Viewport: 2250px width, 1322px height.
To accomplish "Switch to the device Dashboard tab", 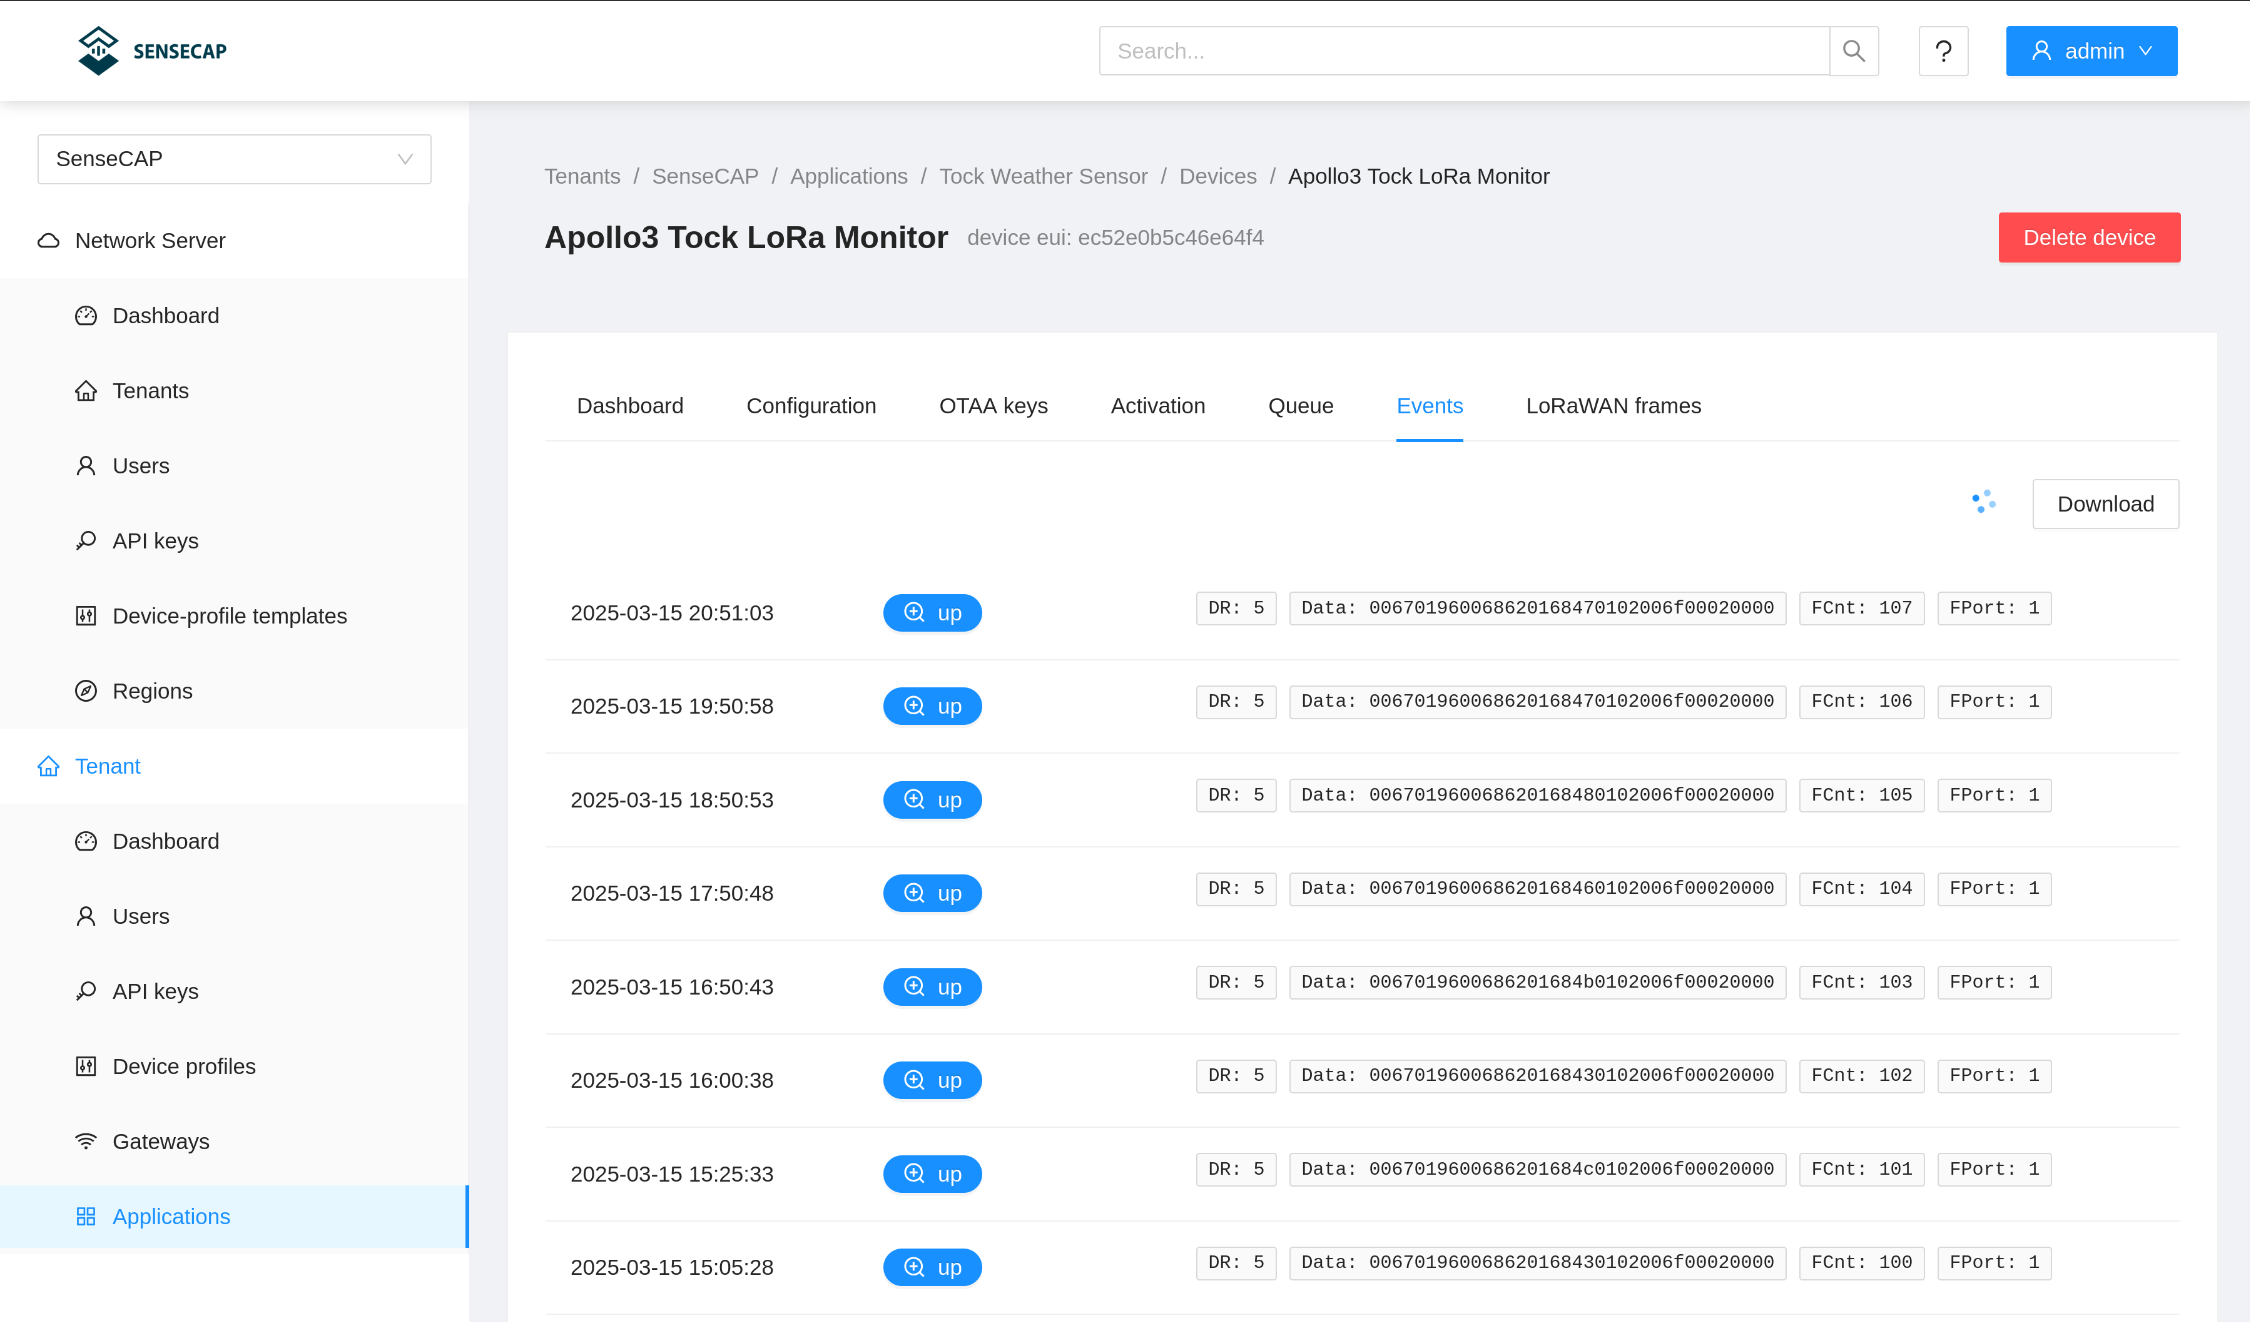I will pos(630,406).
